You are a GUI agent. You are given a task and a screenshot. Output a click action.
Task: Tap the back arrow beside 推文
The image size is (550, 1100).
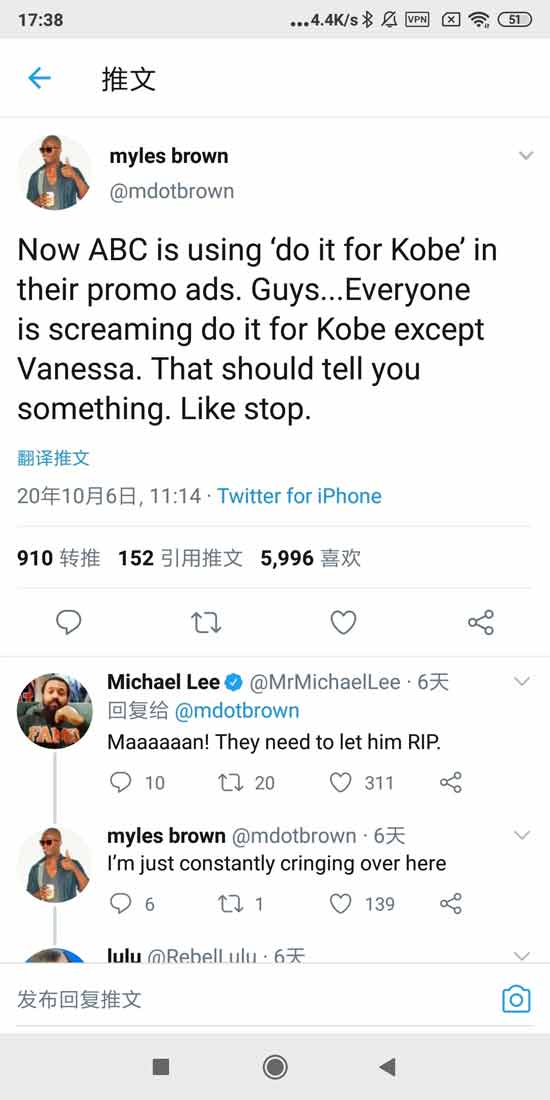39,78
